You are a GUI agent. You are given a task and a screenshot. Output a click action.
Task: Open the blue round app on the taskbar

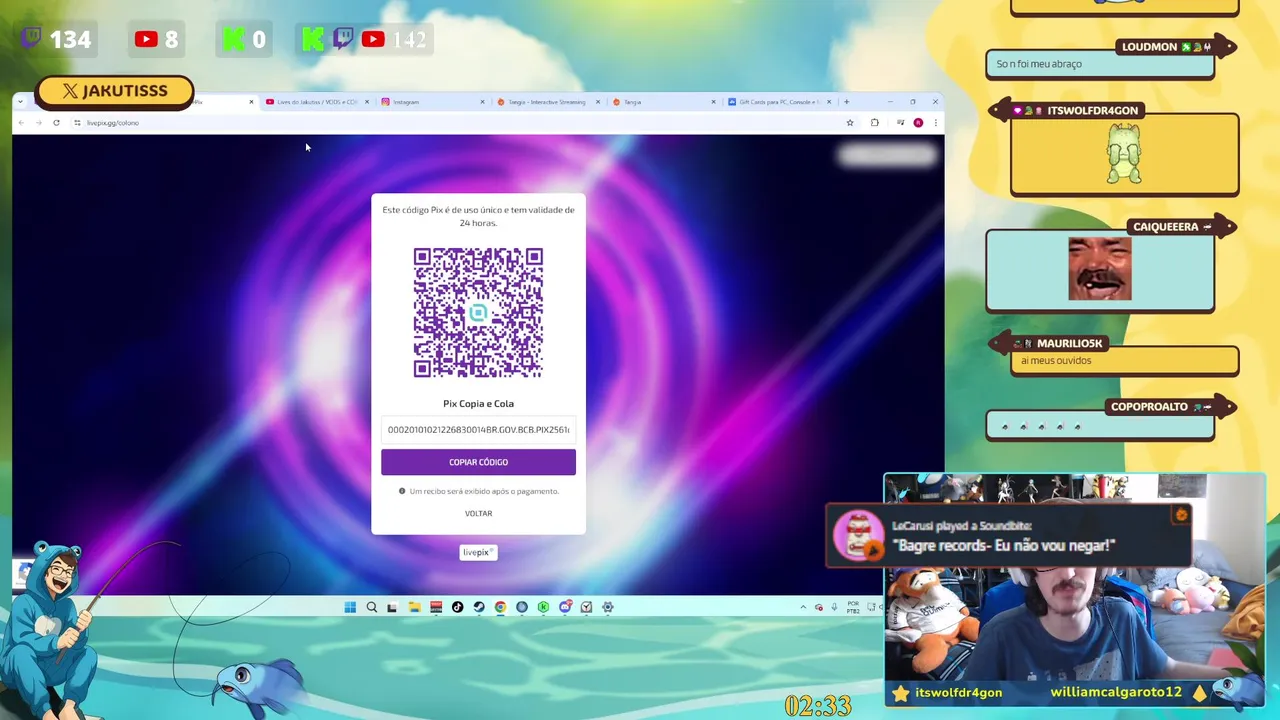[522, 607]
